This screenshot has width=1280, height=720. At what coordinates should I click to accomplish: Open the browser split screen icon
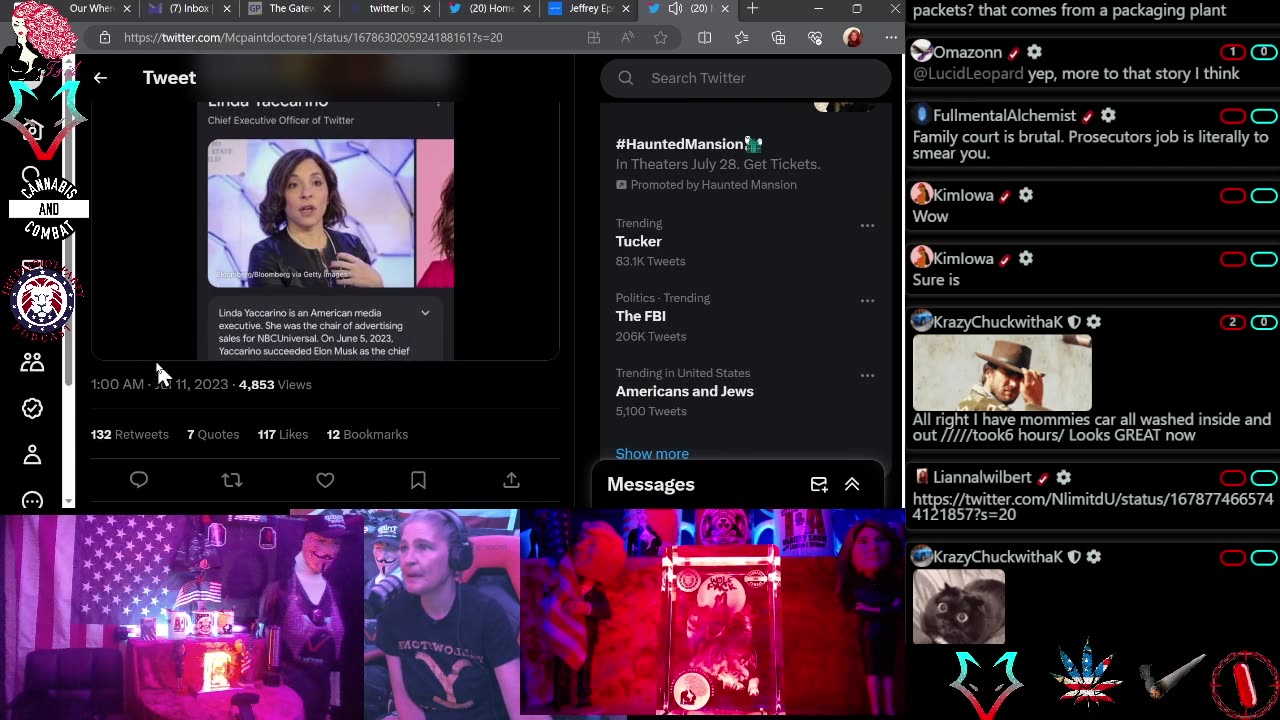tap(704, 37)
